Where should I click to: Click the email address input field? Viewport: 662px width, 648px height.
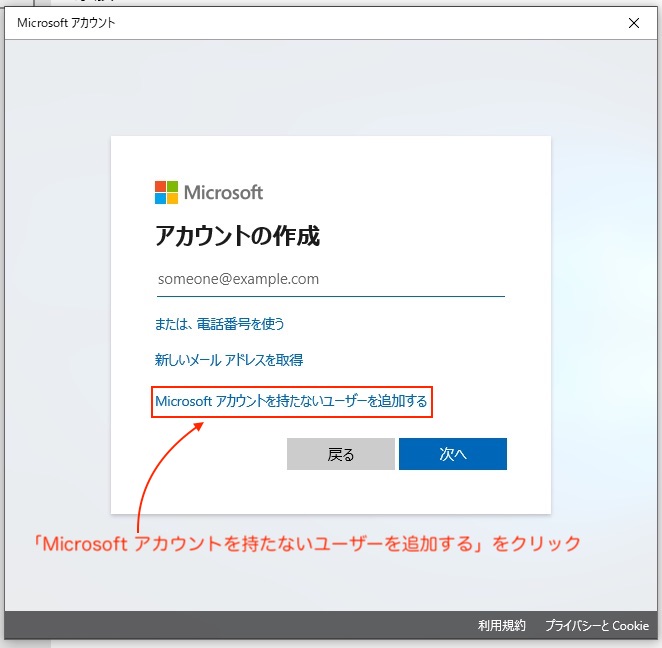pos(331,279)
